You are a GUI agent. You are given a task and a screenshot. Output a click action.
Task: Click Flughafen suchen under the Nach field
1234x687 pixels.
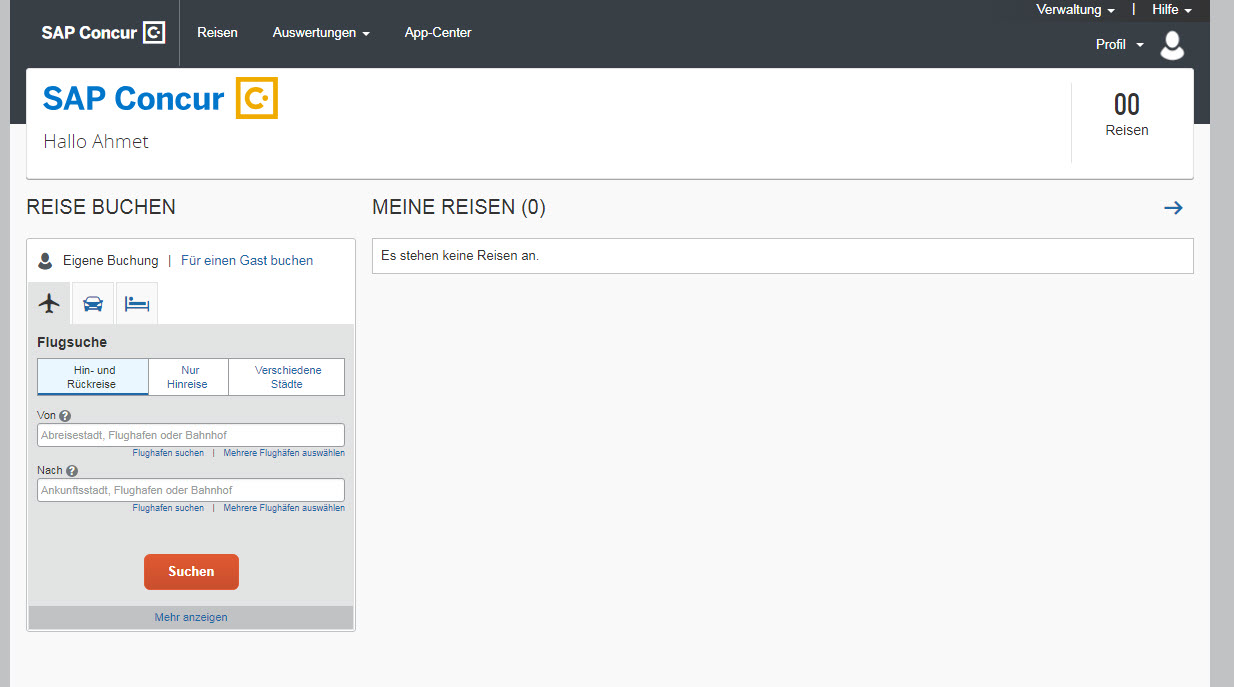[168, 508]
